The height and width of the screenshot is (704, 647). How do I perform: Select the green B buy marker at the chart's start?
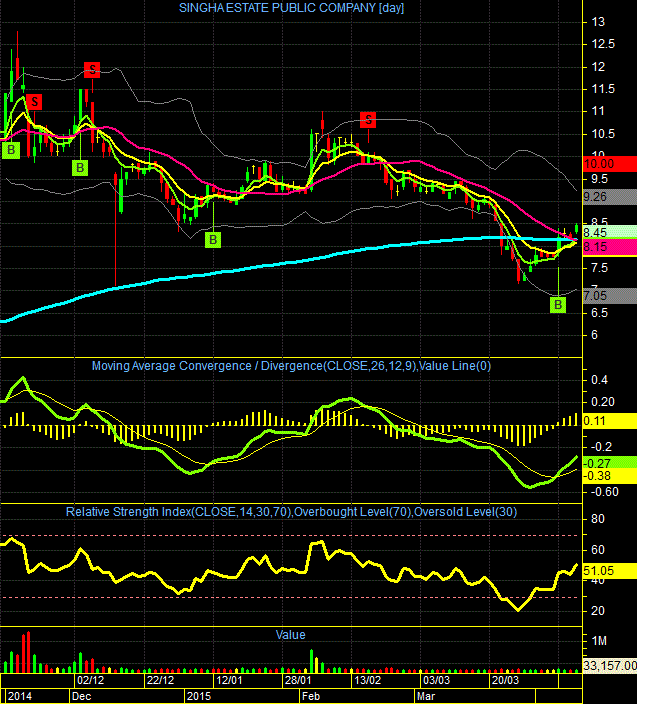pos(11,150)
